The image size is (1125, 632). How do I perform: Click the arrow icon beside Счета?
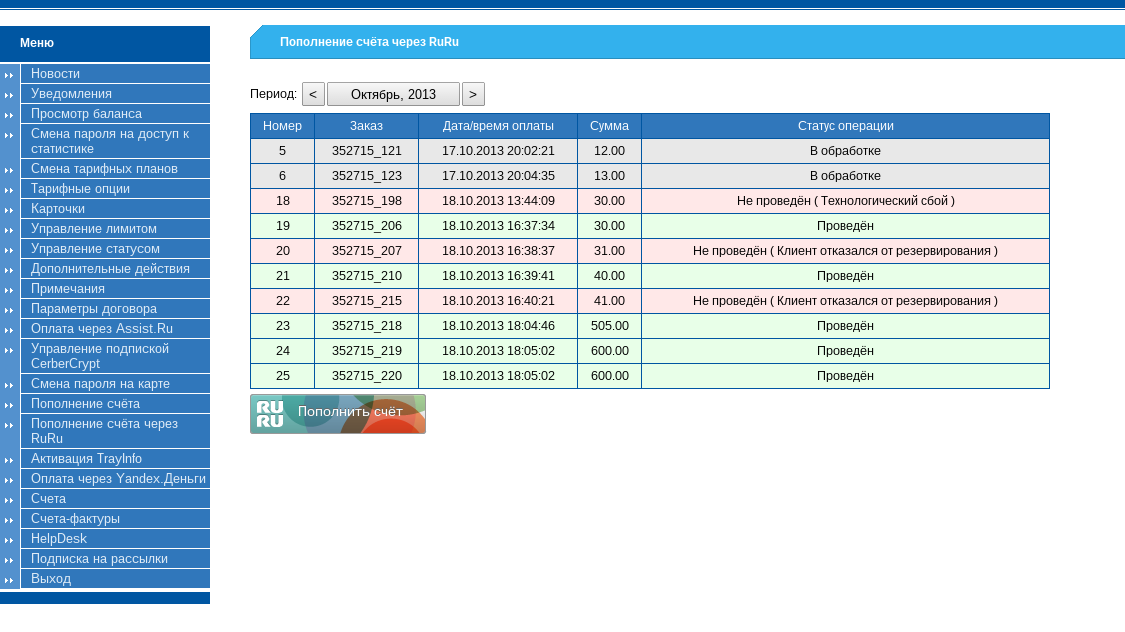pyautogui.click(x=9, y=500)
